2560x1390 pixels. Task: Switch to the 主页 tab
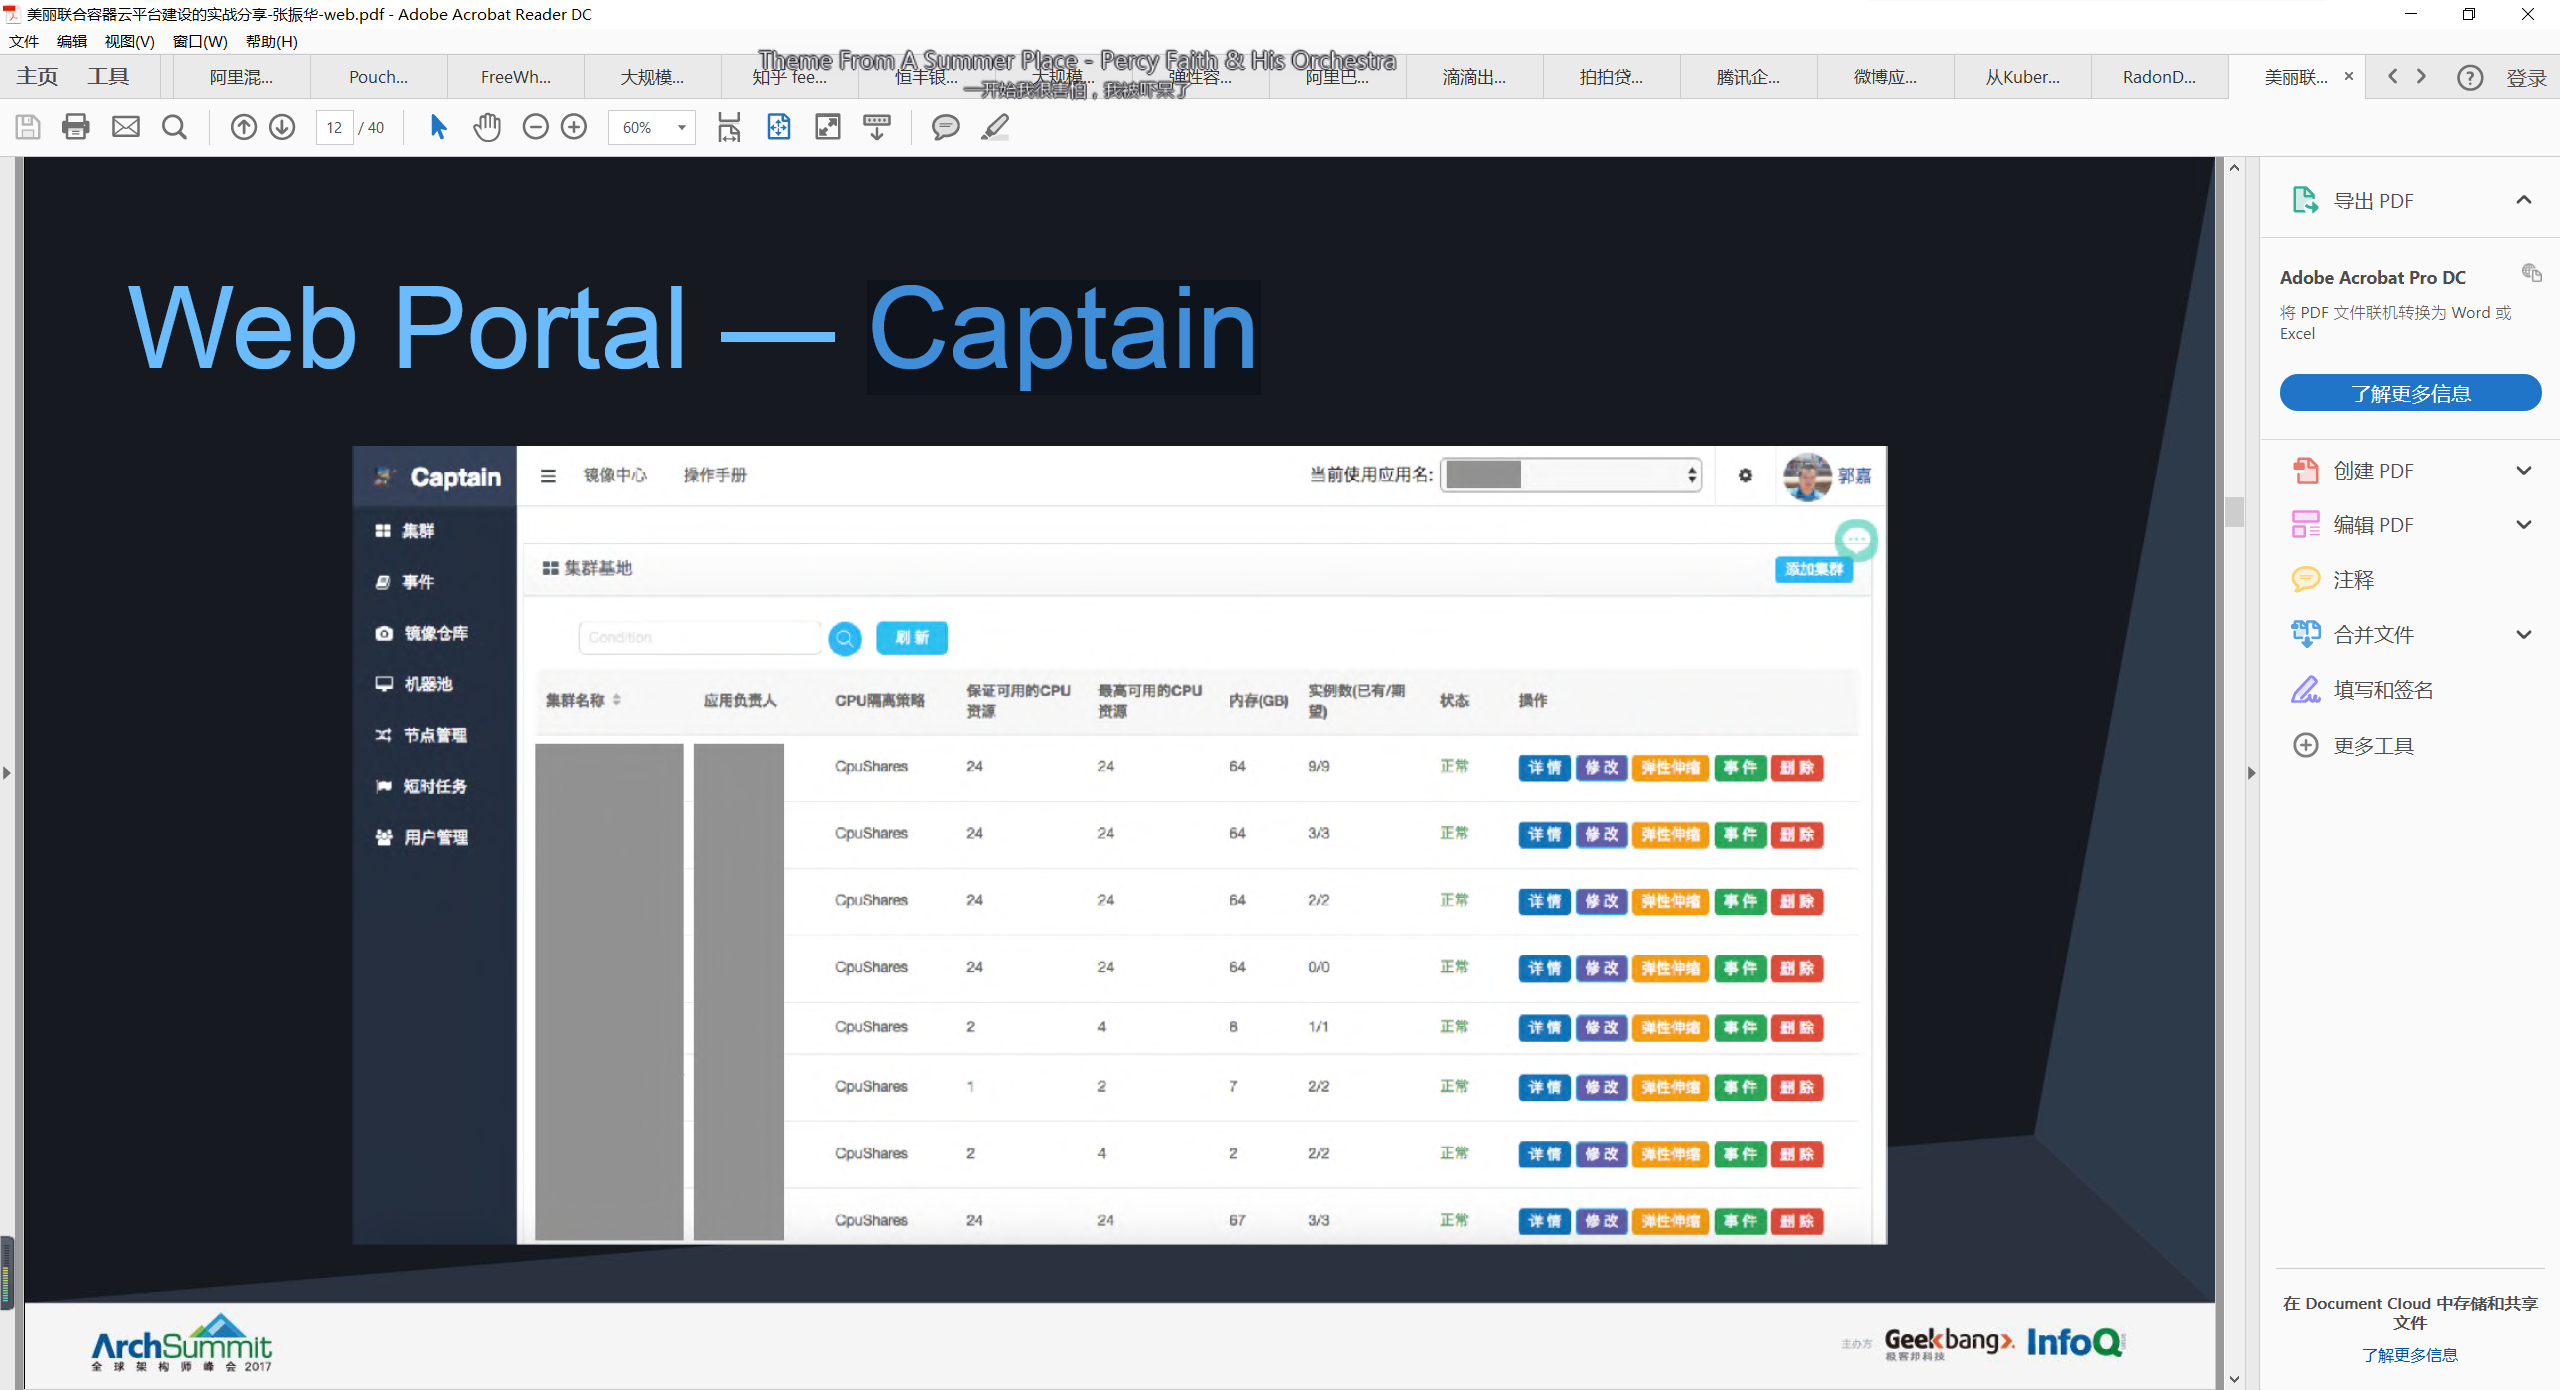[37, 77]
